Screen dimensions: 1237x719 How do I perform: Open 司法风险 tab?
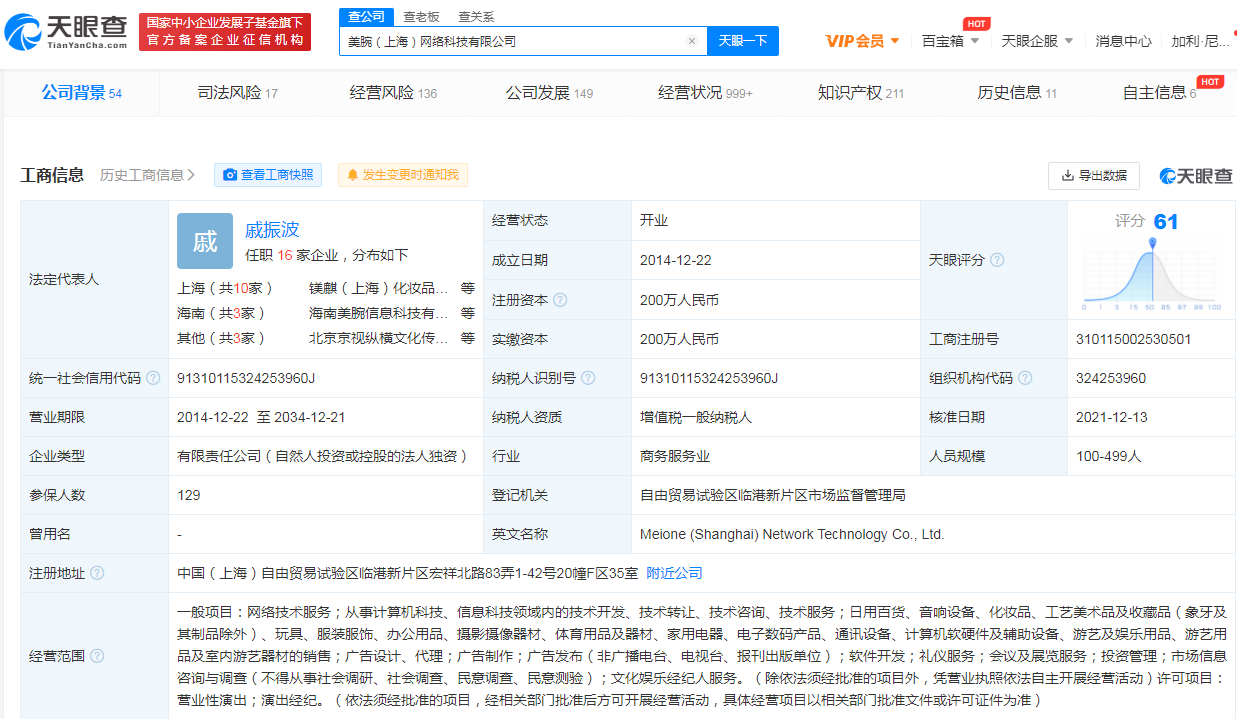click(238, 93)
